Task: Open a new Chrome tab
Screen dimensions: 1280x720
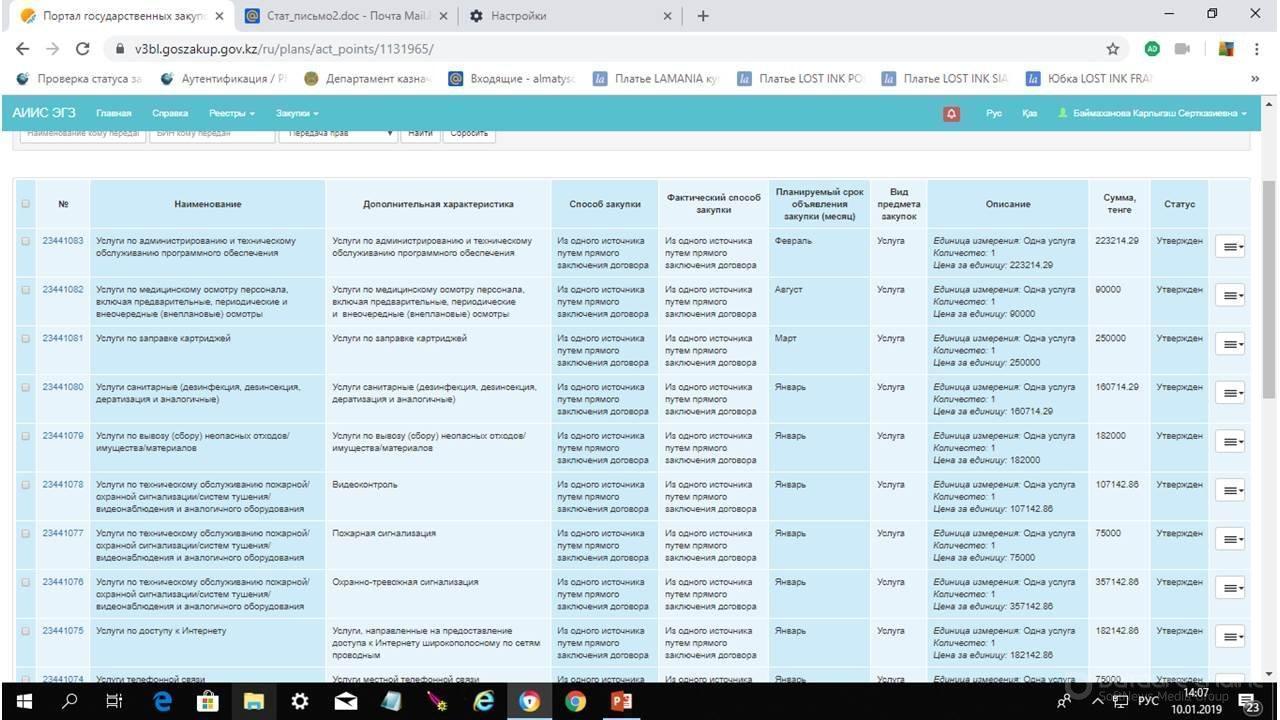Action: pos(703,16)
